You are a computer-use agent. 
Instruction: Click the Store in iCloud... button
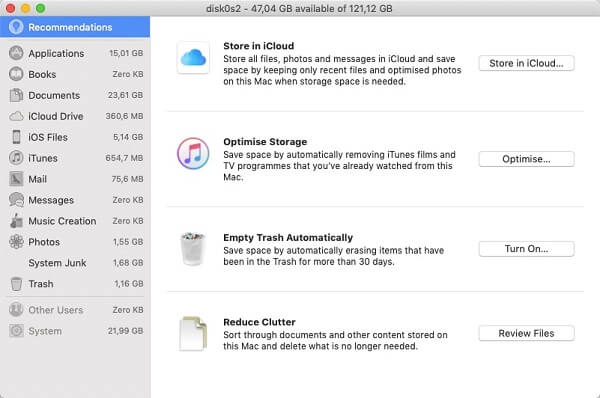(x=526, y=63)
